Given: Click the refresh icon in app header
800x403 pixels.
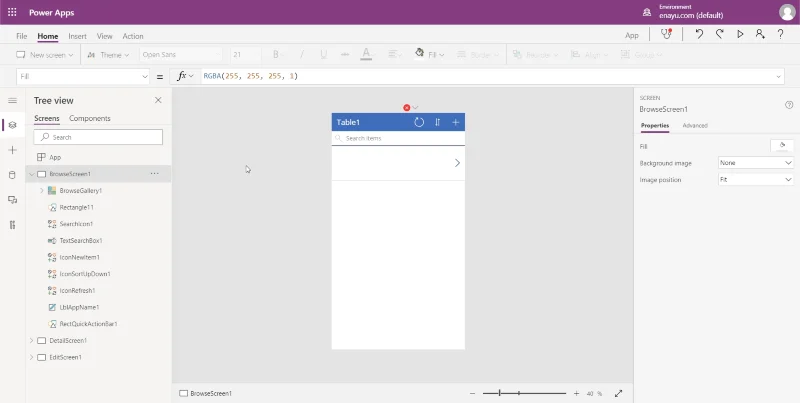Looking at the screenshot, I should (x=419, y=122).
